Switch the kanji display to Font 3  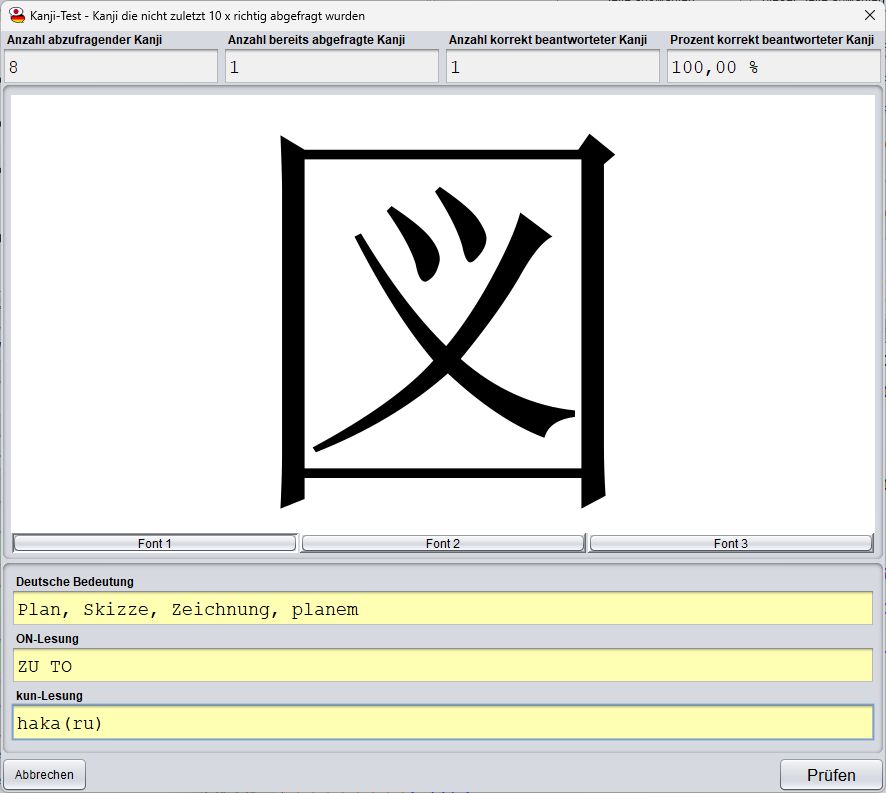[x=731, y=543]
